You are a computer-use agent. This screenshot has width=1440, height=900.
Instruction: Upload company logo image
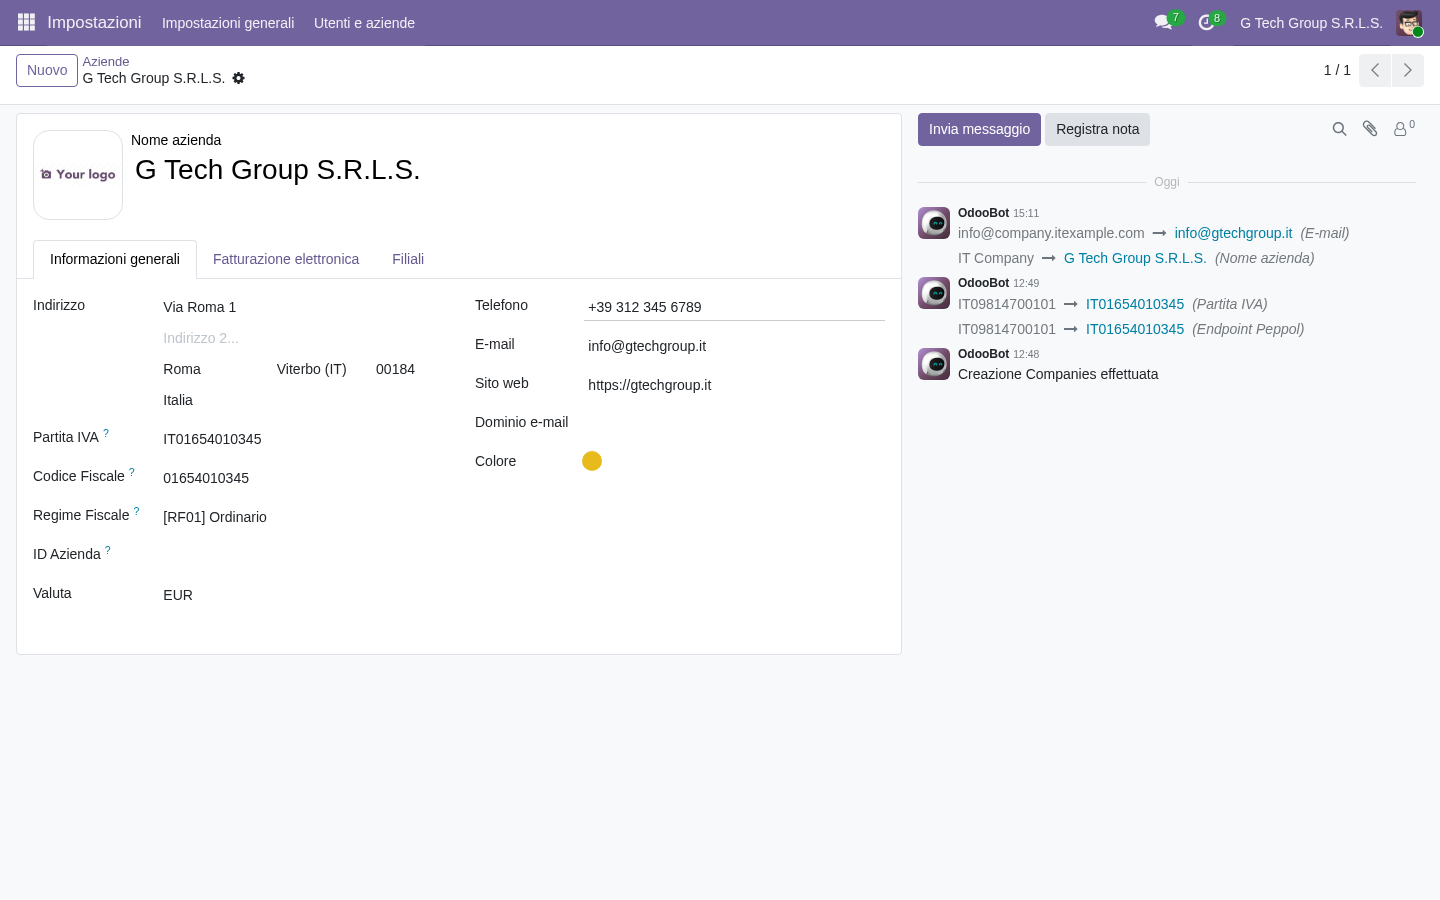pos(78,175)
